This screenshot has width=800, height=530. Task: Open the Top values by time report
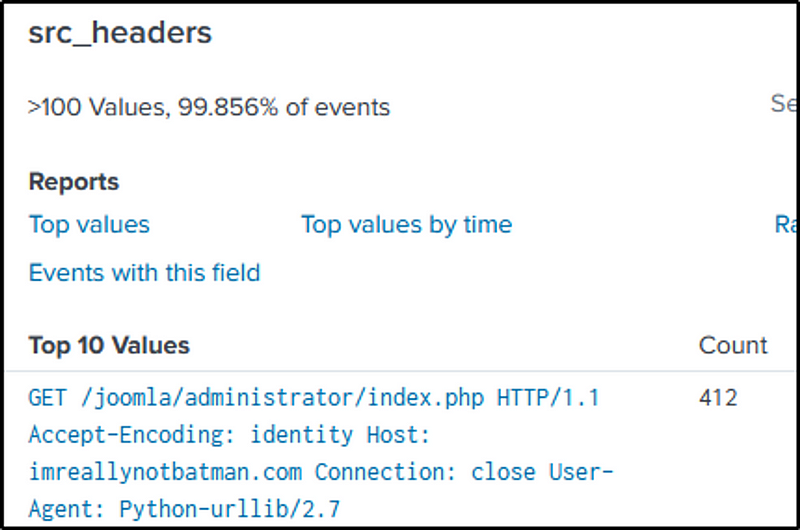(406, 225)
